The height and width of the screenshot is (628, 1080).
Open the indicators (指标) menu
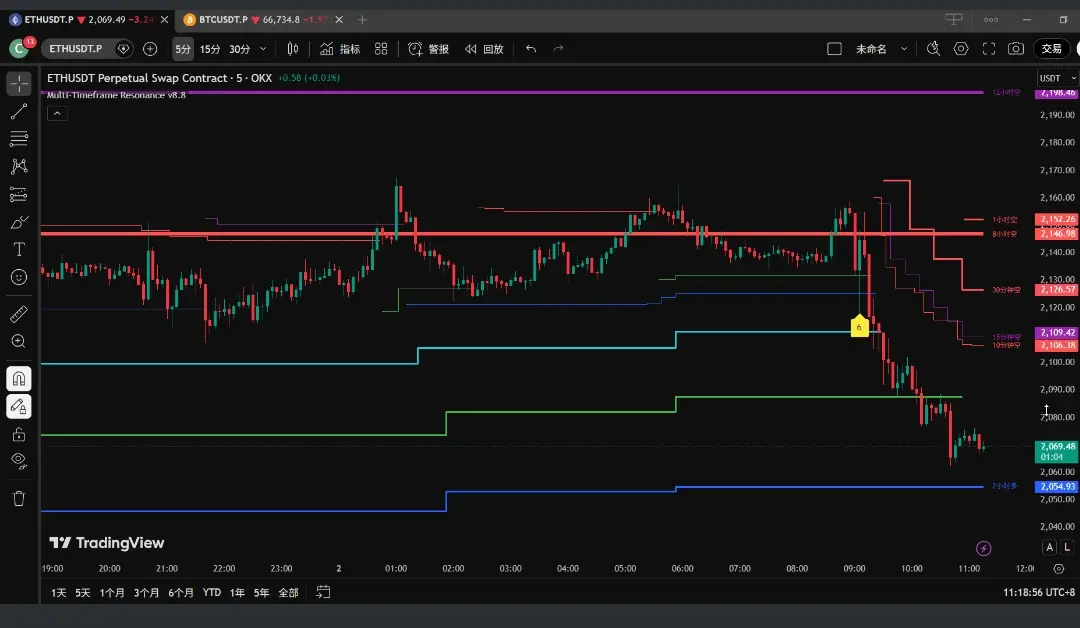click(340, 49)
